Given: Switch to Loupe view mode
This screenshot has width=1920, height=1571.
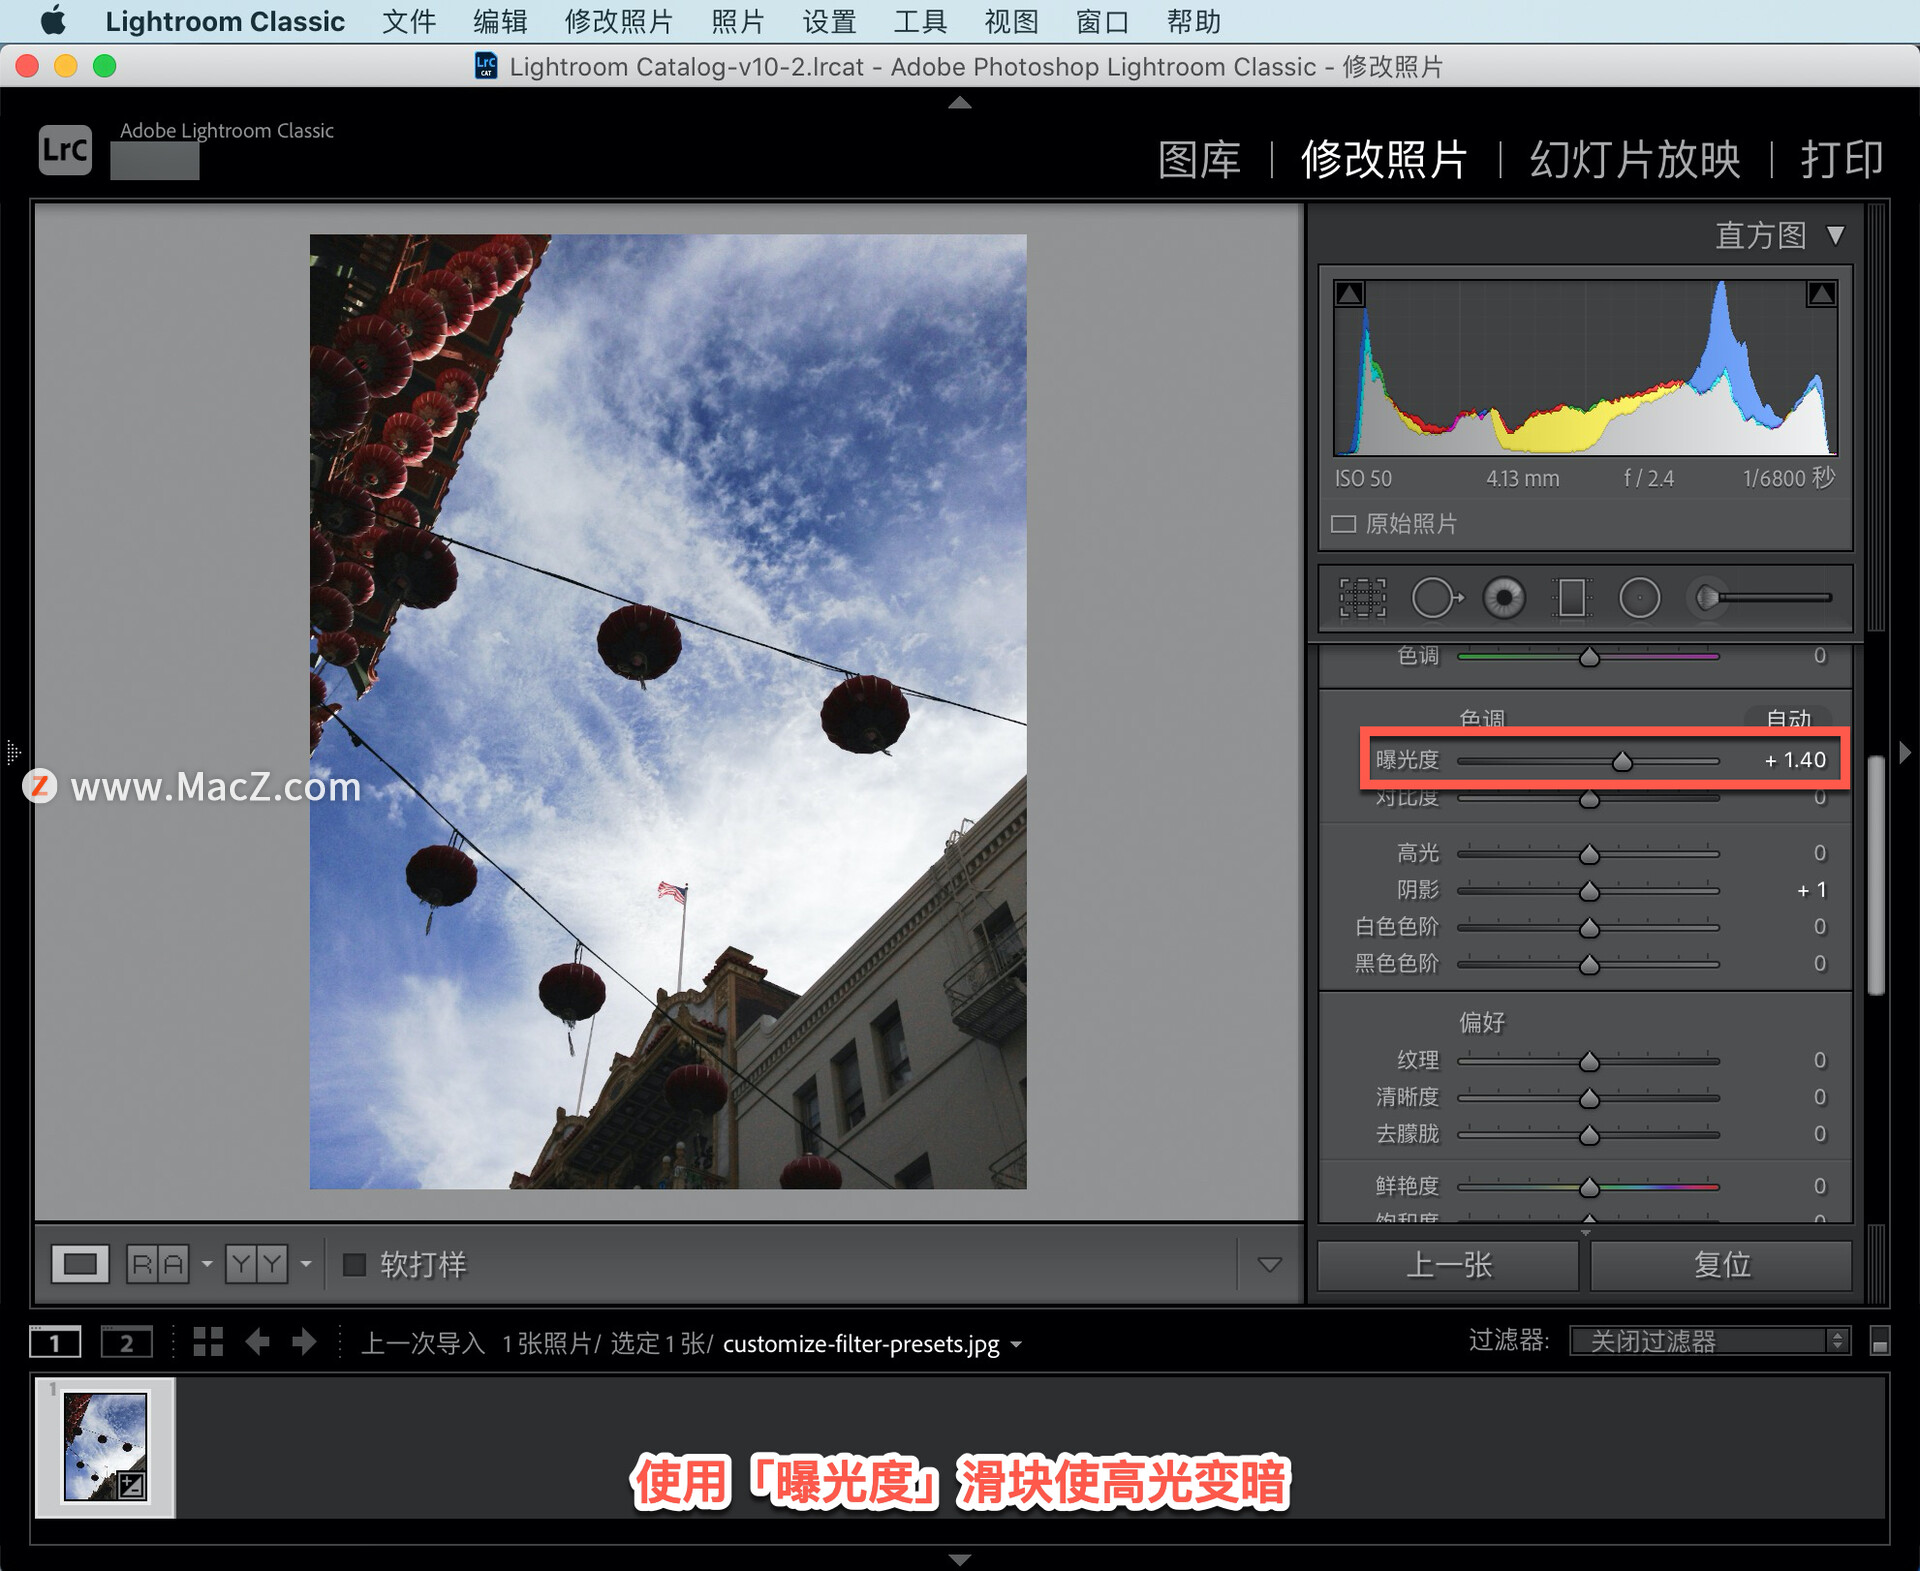Looking at the screenshot, I should coord(80,1264).
